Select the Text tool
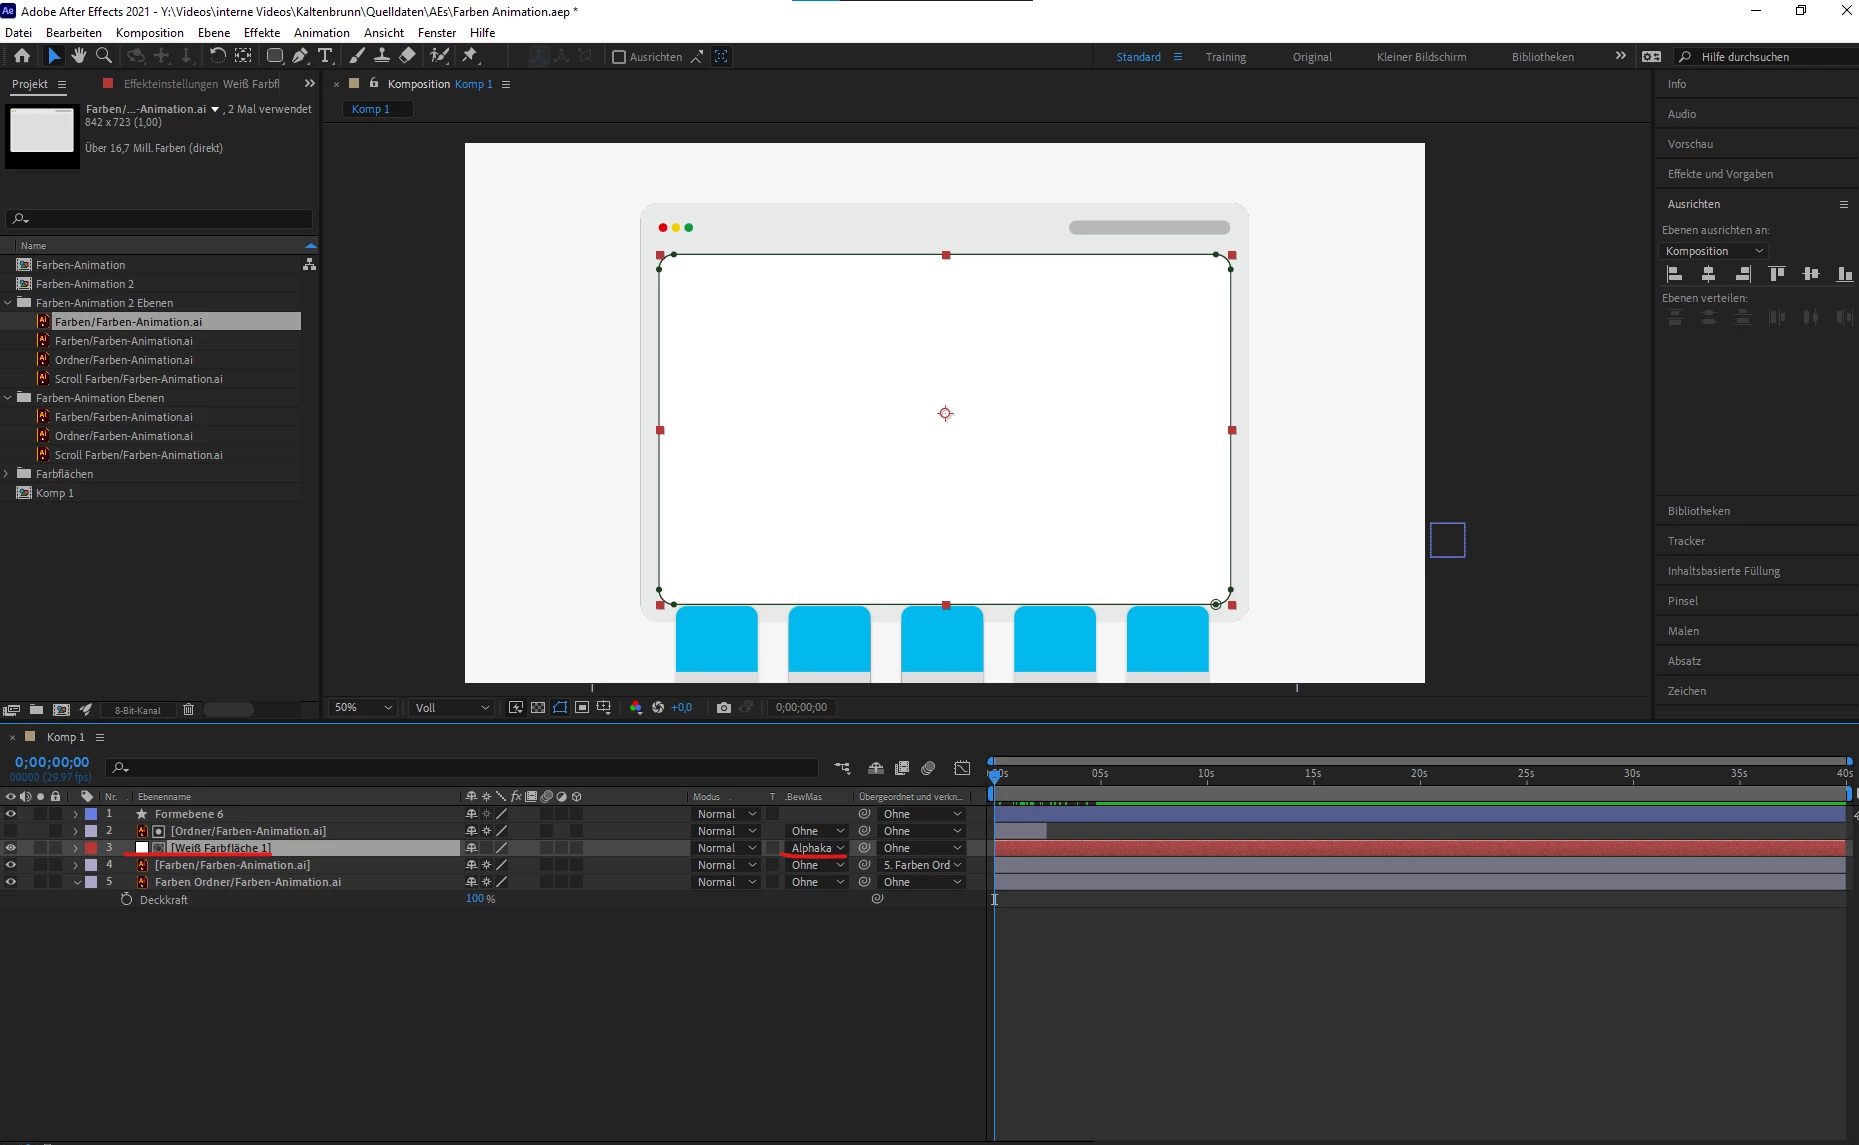Image resolution: width=1859 pixels, height=1145 pixels. [325, 56]
